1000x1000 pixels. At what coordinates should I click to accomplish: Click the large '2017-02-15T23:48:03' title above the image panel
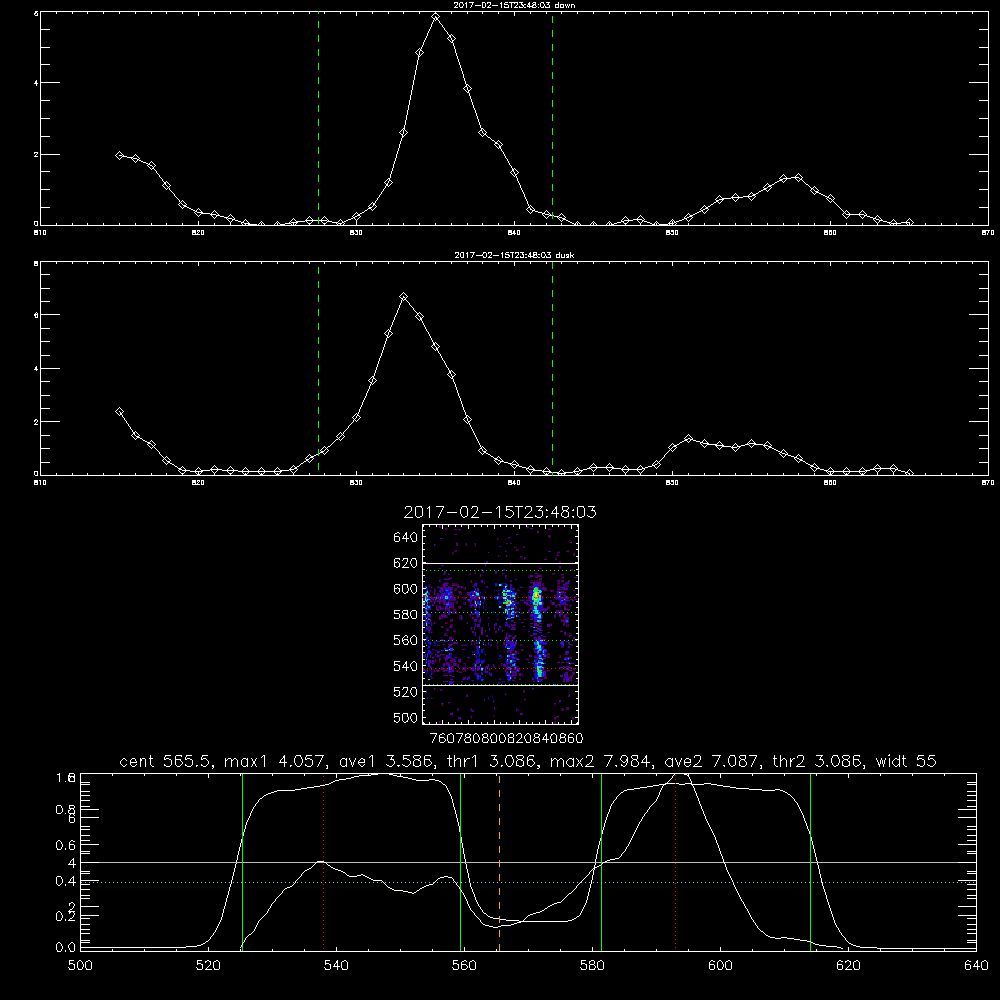click(x=500, y=512)
